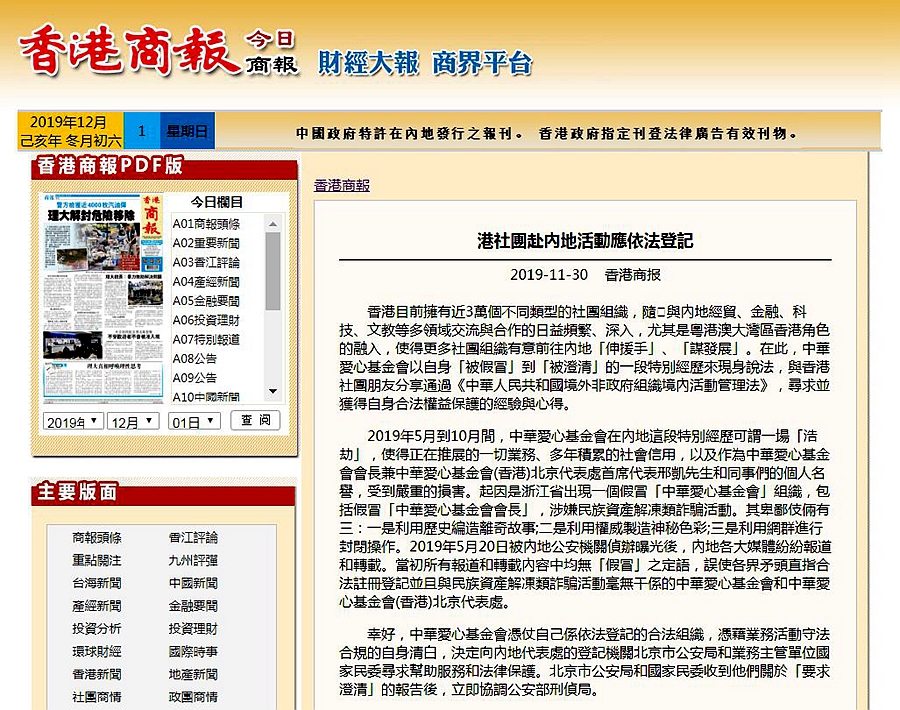
Task: Click the 香港商報 red masthead logo
Action: click(129, 50)
